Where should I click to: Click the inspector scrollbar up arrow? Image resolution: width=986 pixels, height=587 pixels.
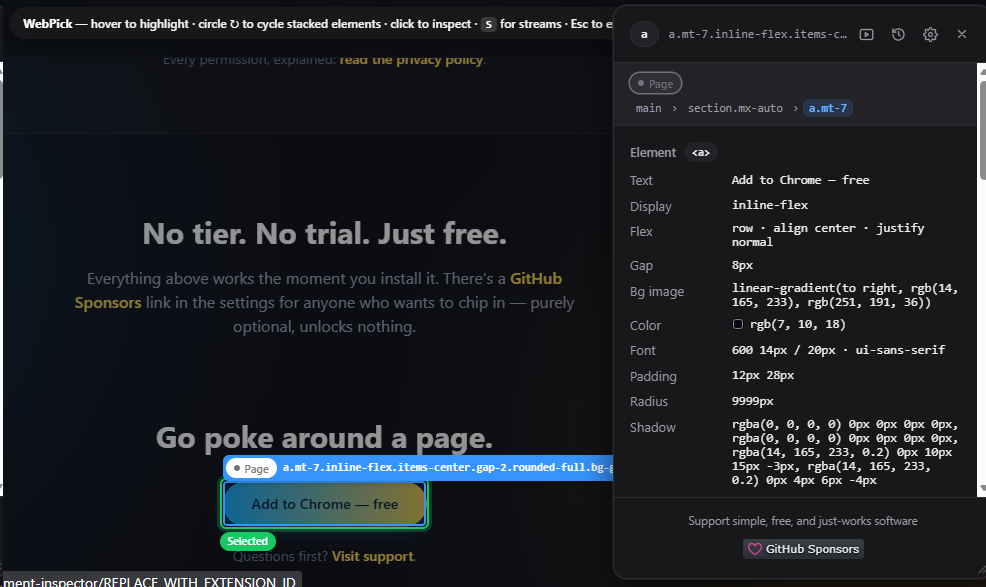click(982, 72)
